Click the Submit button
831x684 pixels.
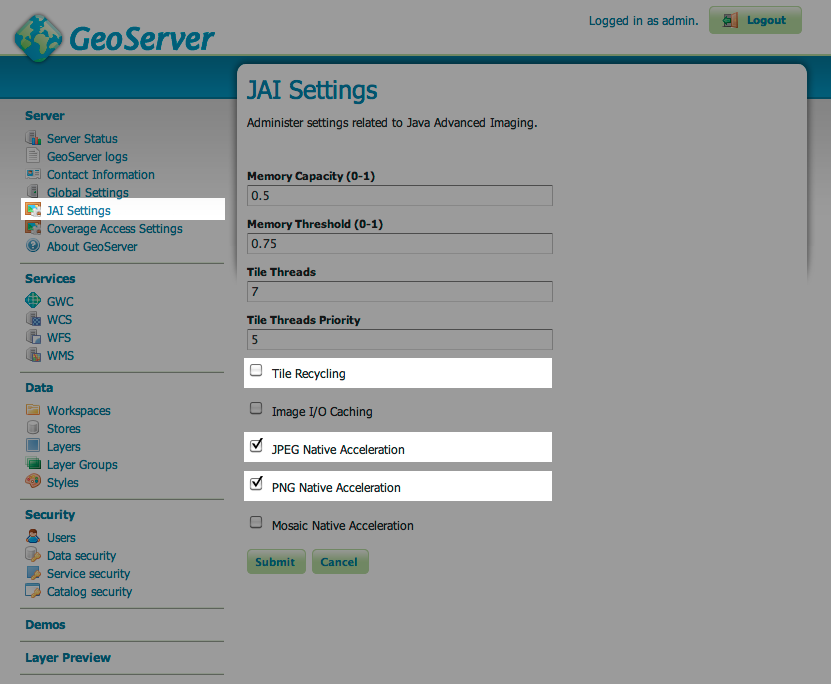(276, 562)
